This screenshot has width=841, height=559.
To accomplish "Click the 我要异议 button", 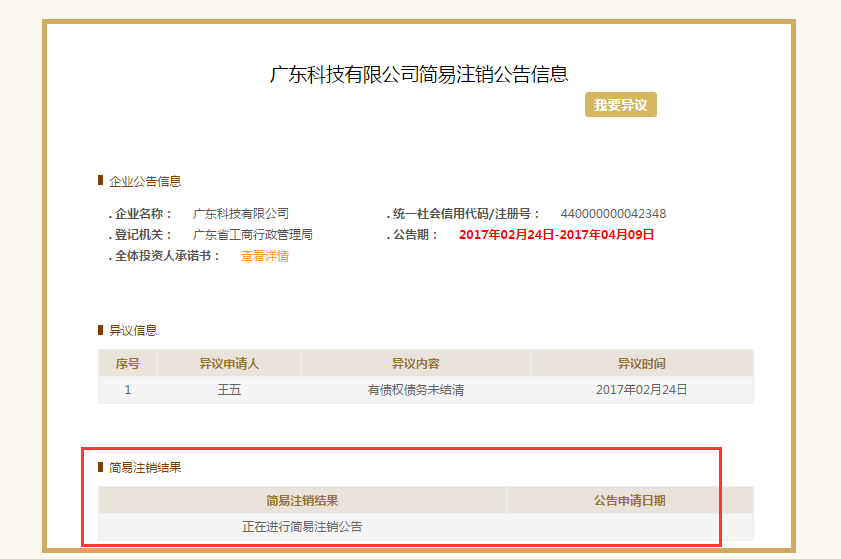I will (x=620, y=105).
